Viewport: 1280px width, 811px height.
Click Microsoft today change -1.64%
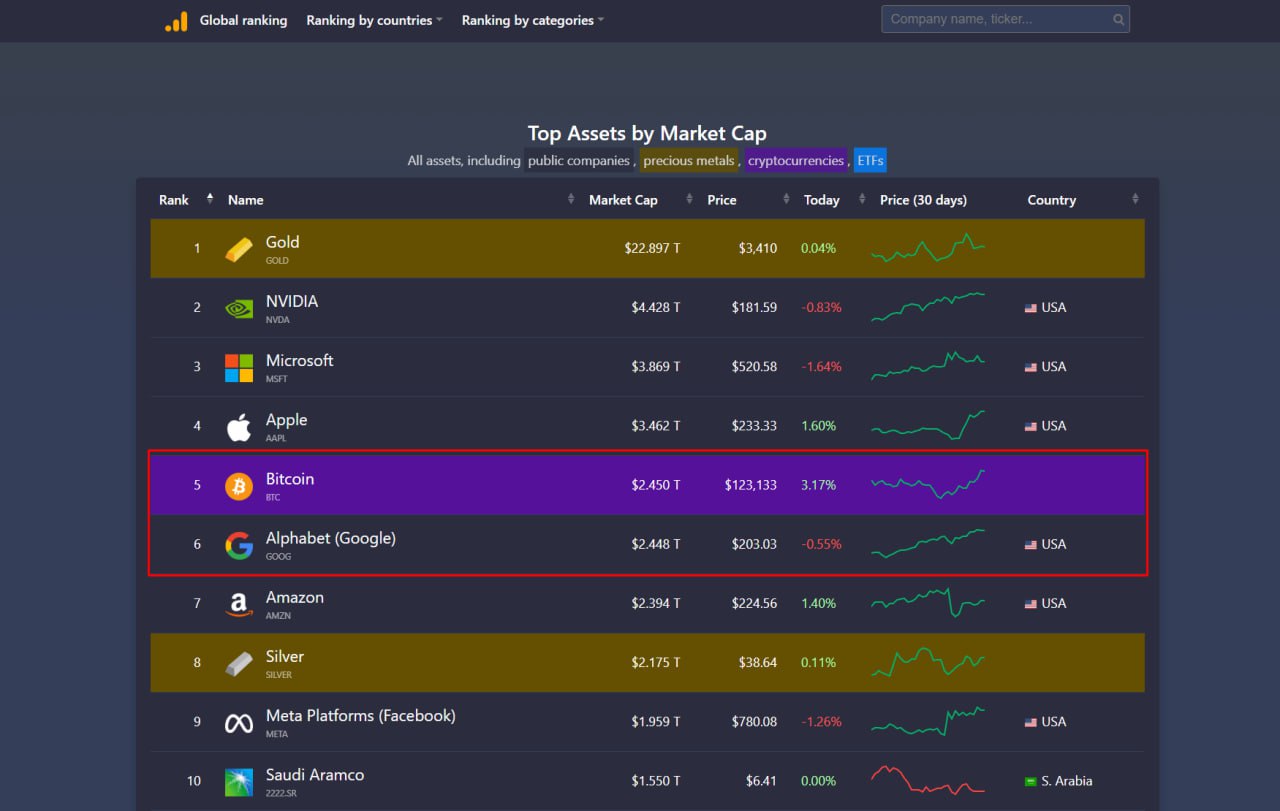821,367
